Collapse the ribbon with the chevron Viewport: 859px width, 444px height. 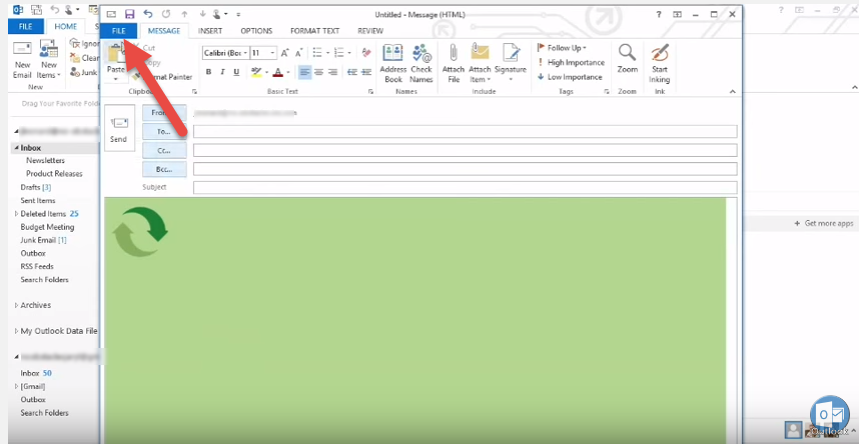(733, 92)
